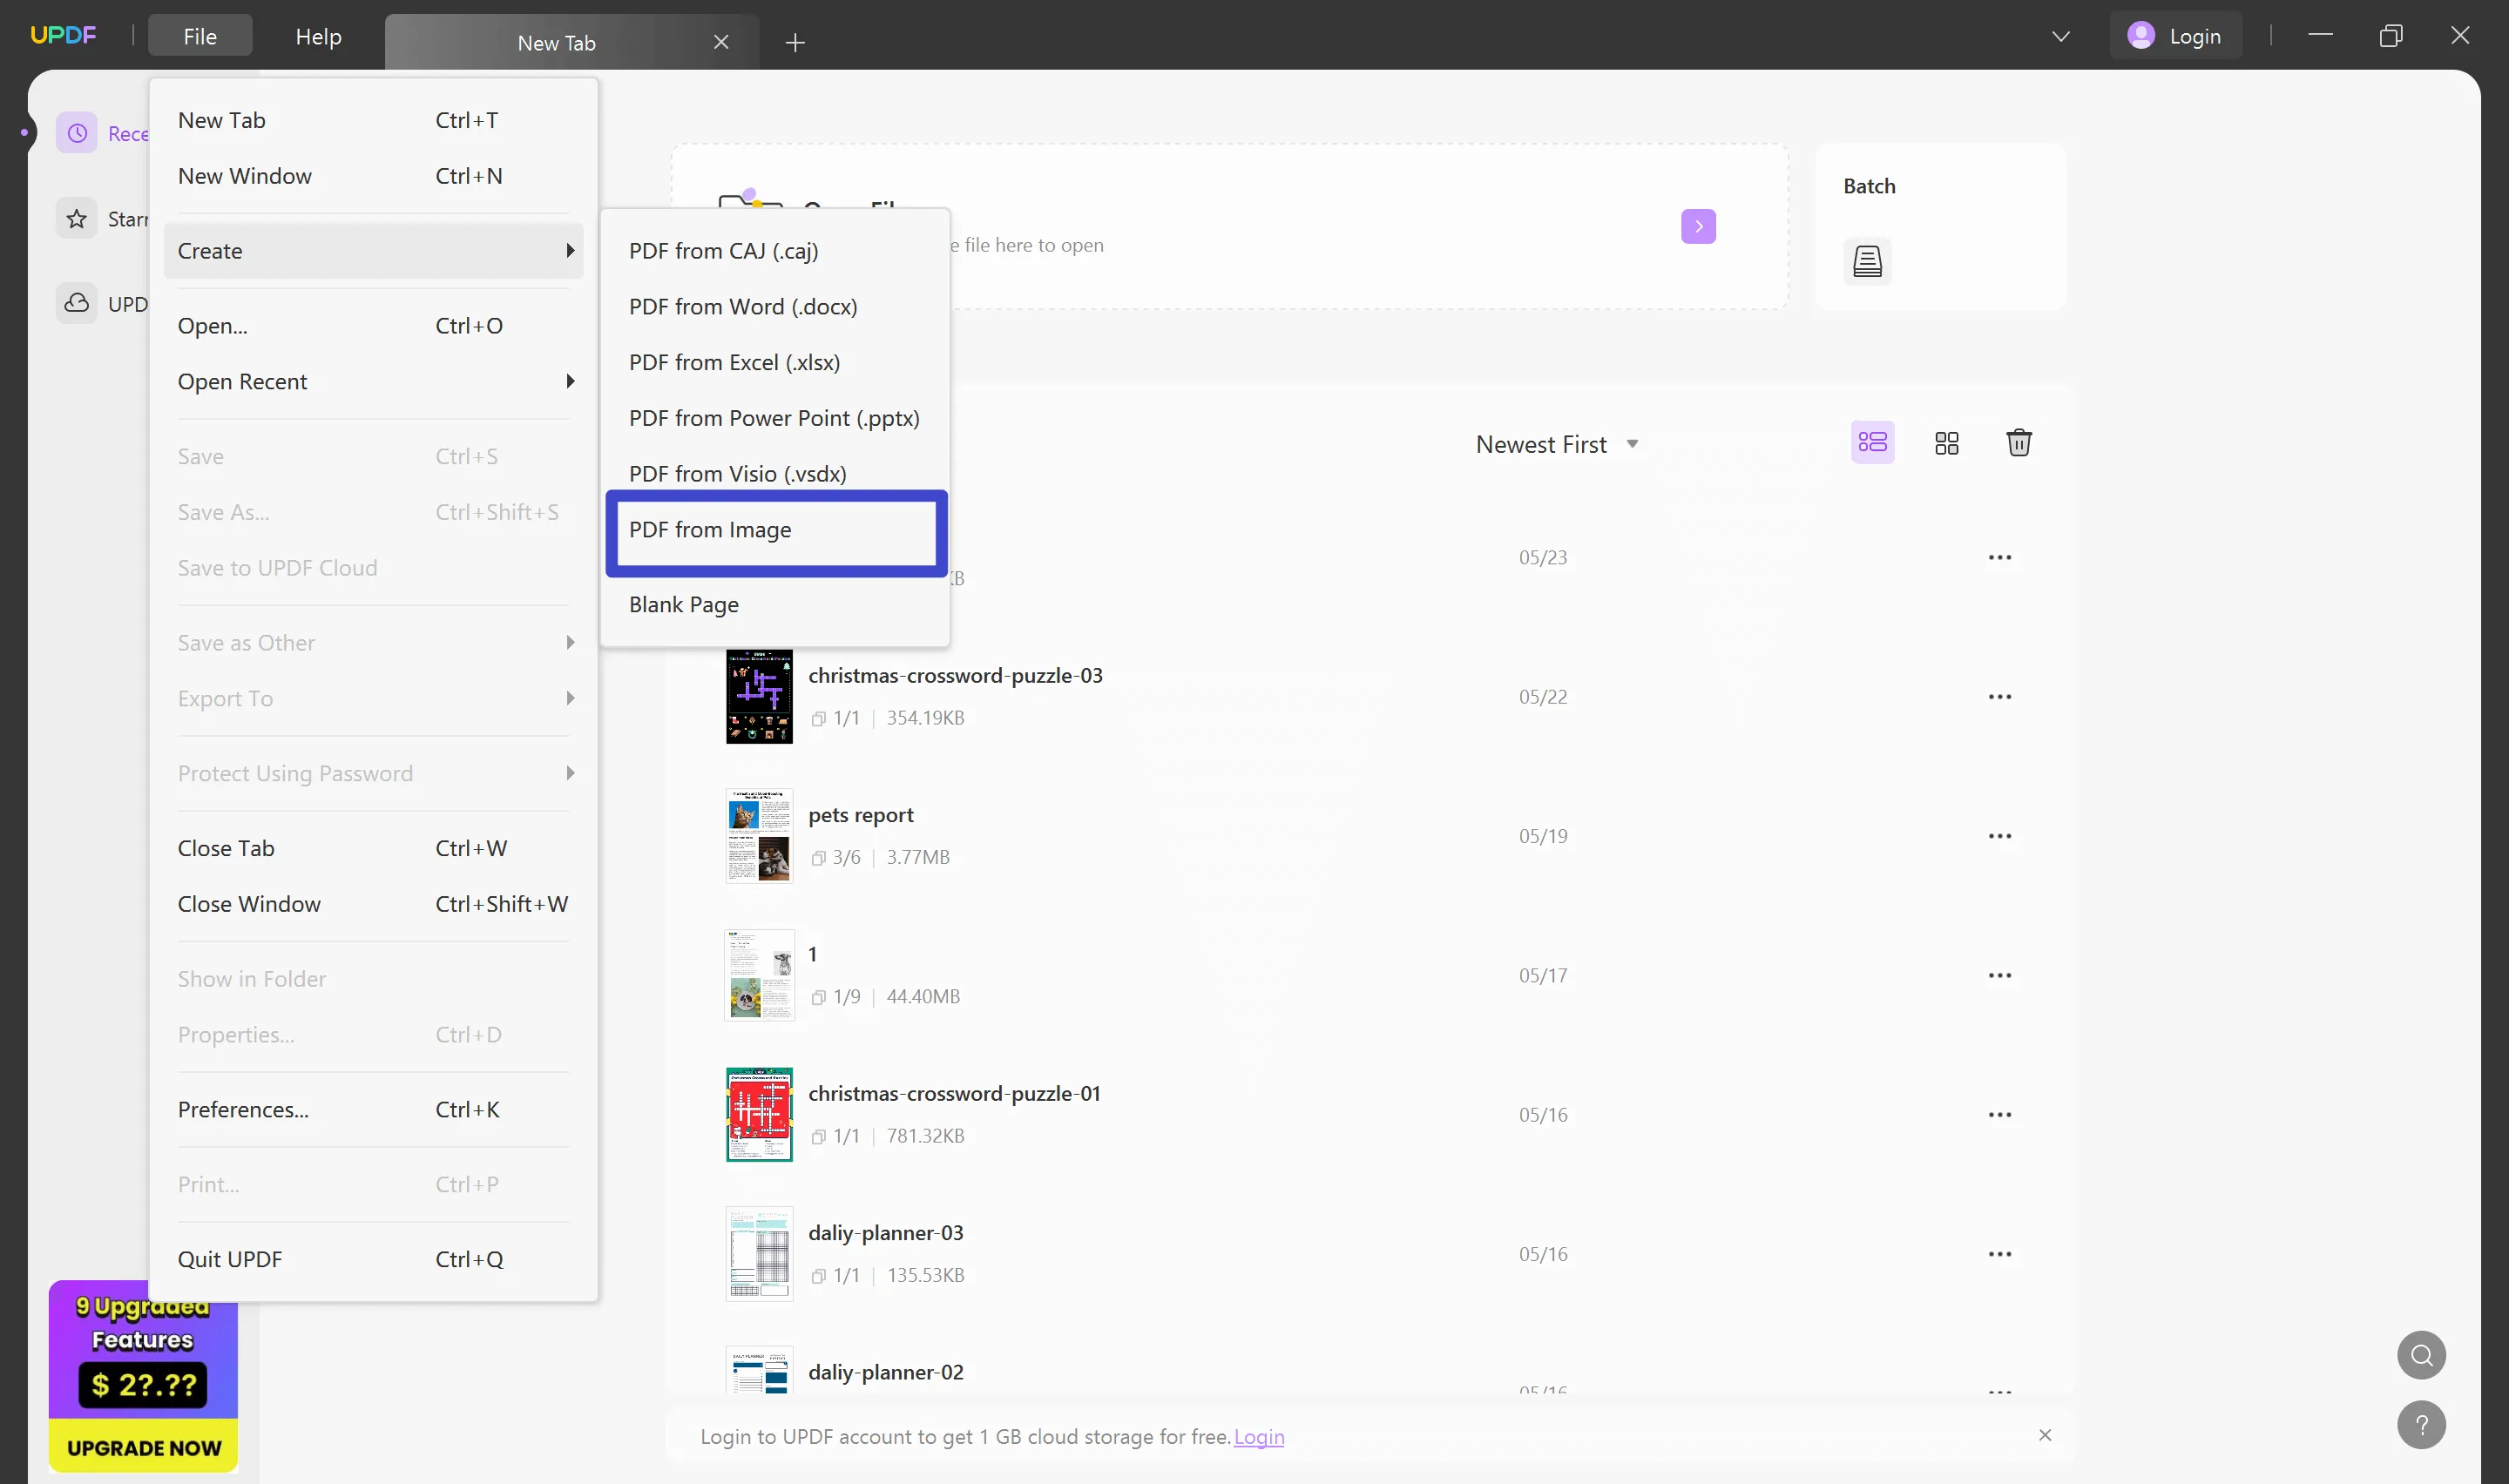Select the File menu tab
This screenshot has height=1484, width=2509.
coord(200,34)
